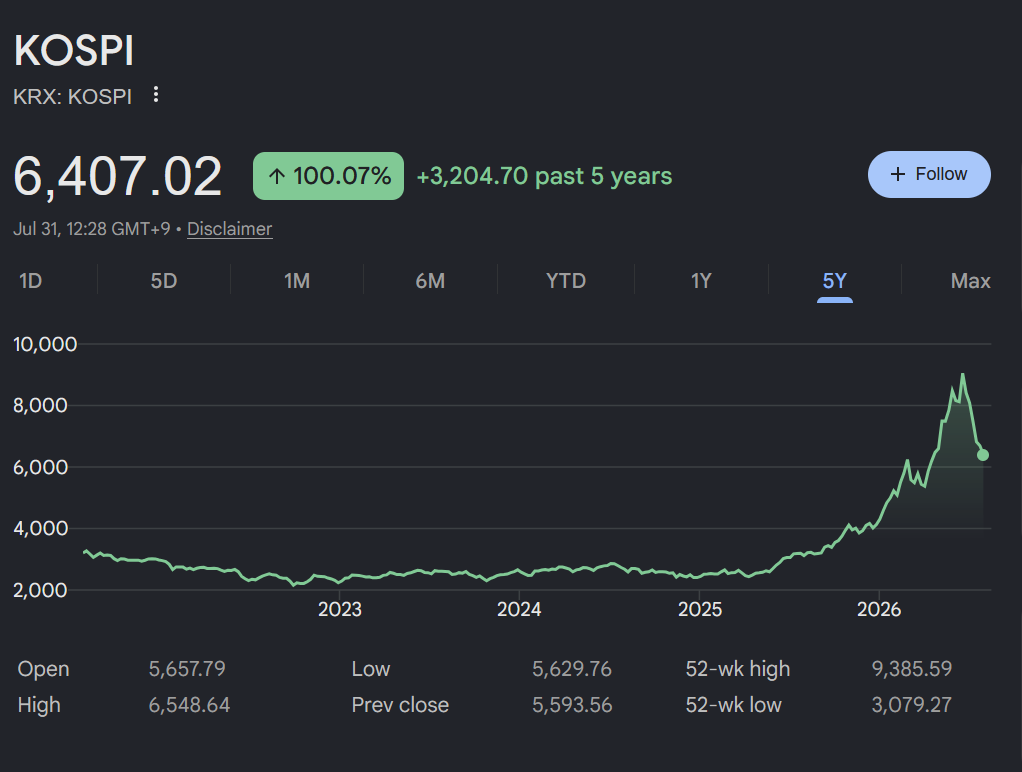Click the Prev close value 5,593.56

pyautogui.click(x=572, y=705)
